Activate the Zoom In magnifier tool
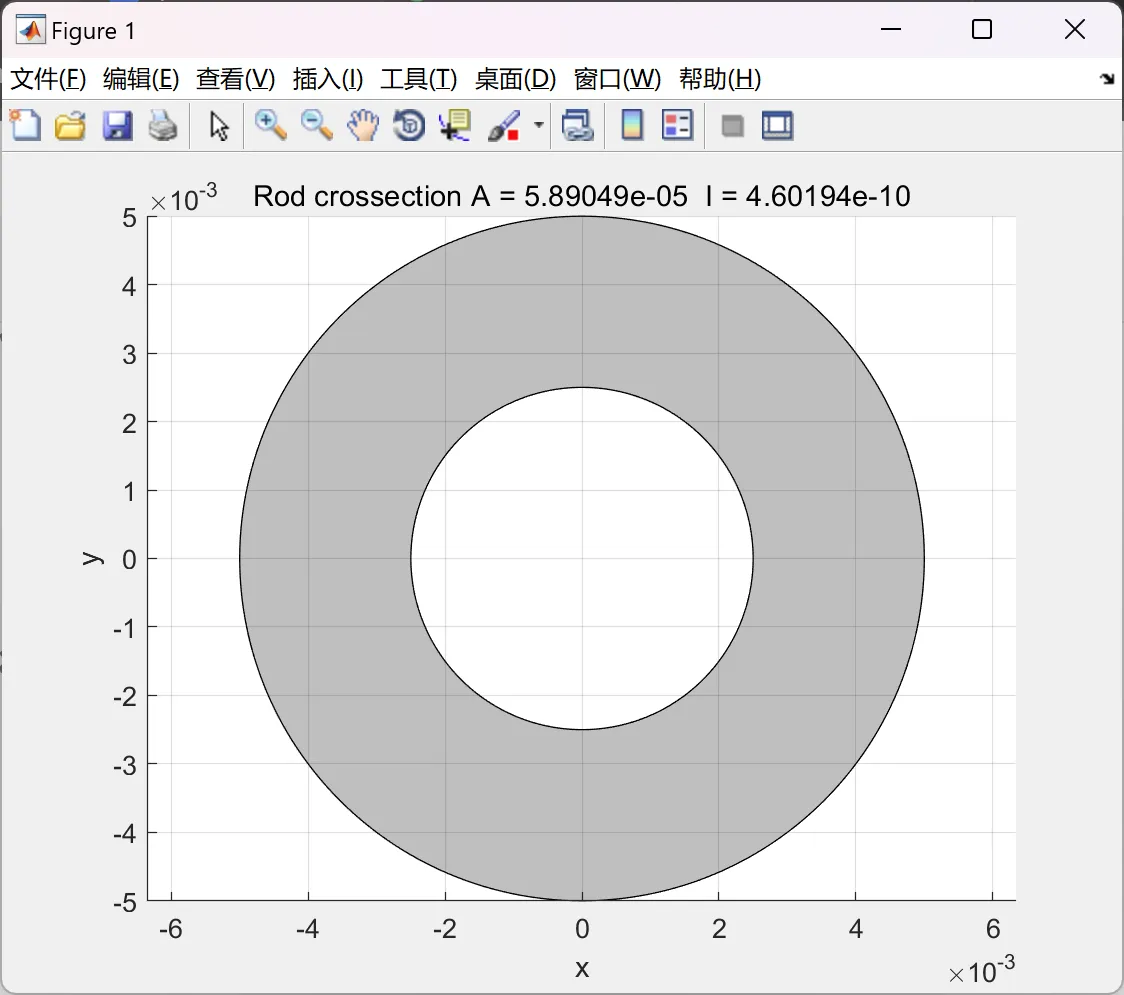This screenshot has width=1124, height=995. click(x=271, y=125)
